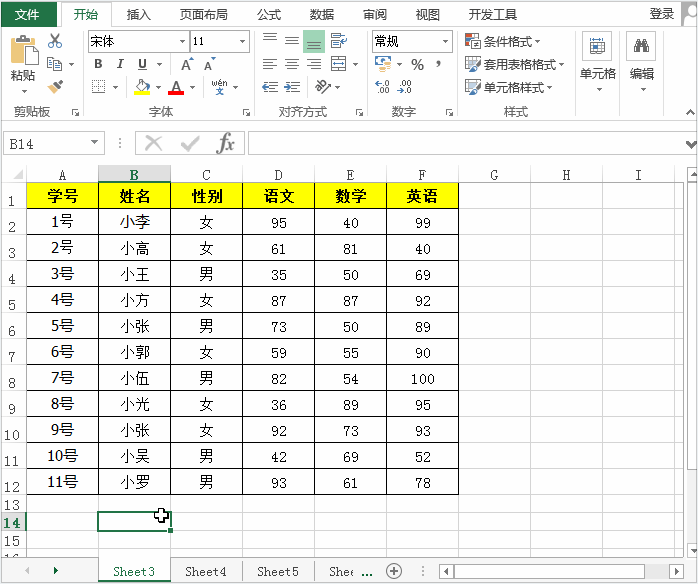Apply percent style format

[417, 65]
